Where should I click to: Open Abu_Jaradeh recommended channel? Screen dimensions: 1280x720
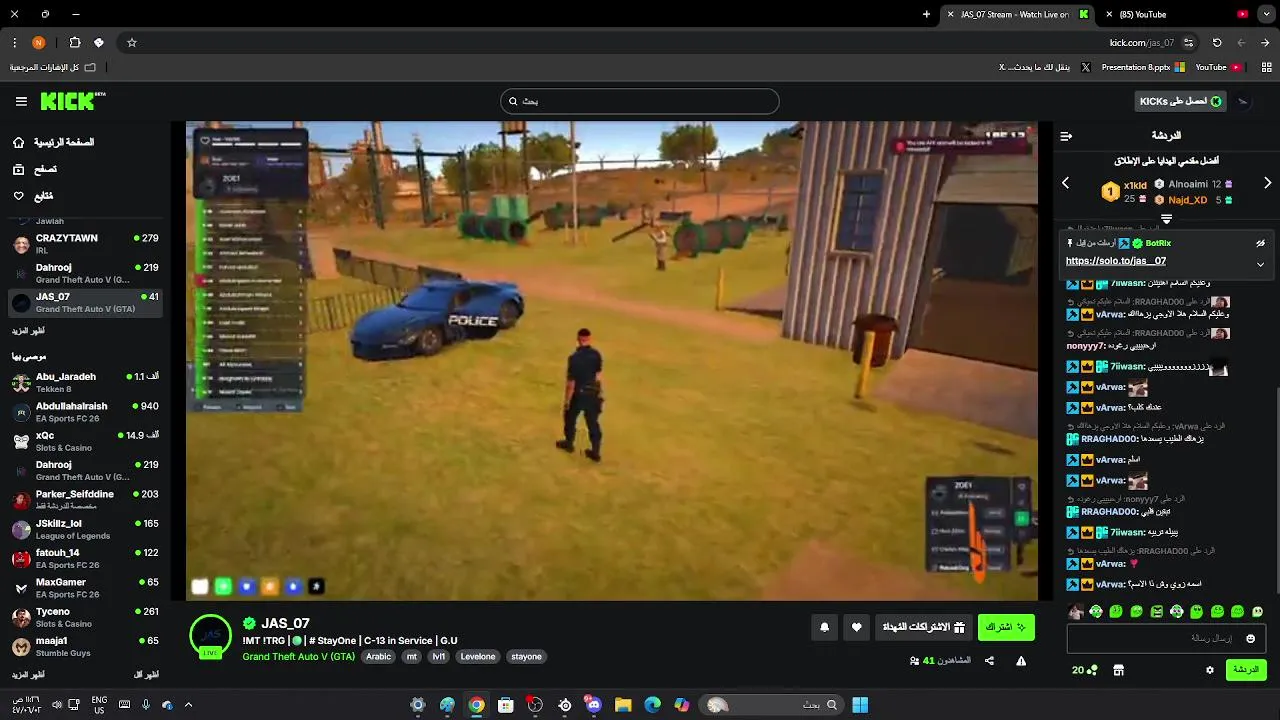(84, 382)
